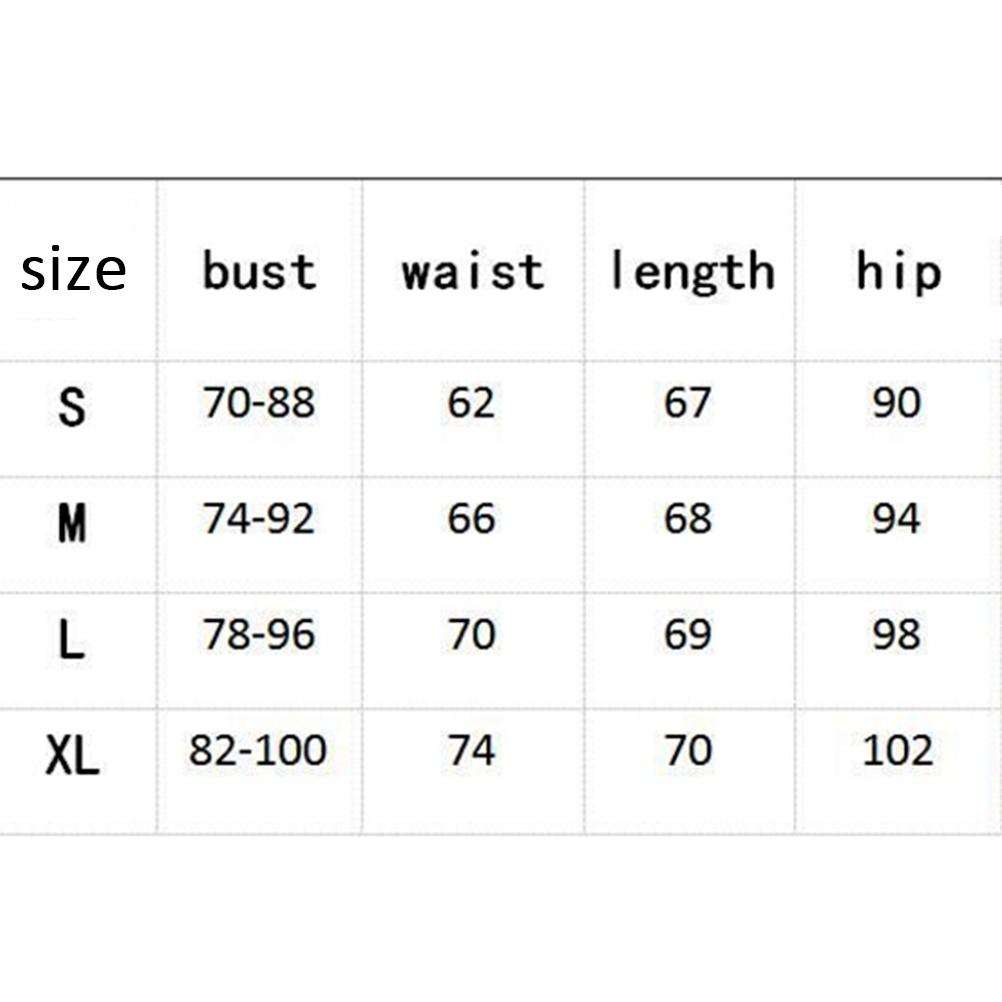Select the S size row label
1002x1002 pixels.
[x=72, y=405]
